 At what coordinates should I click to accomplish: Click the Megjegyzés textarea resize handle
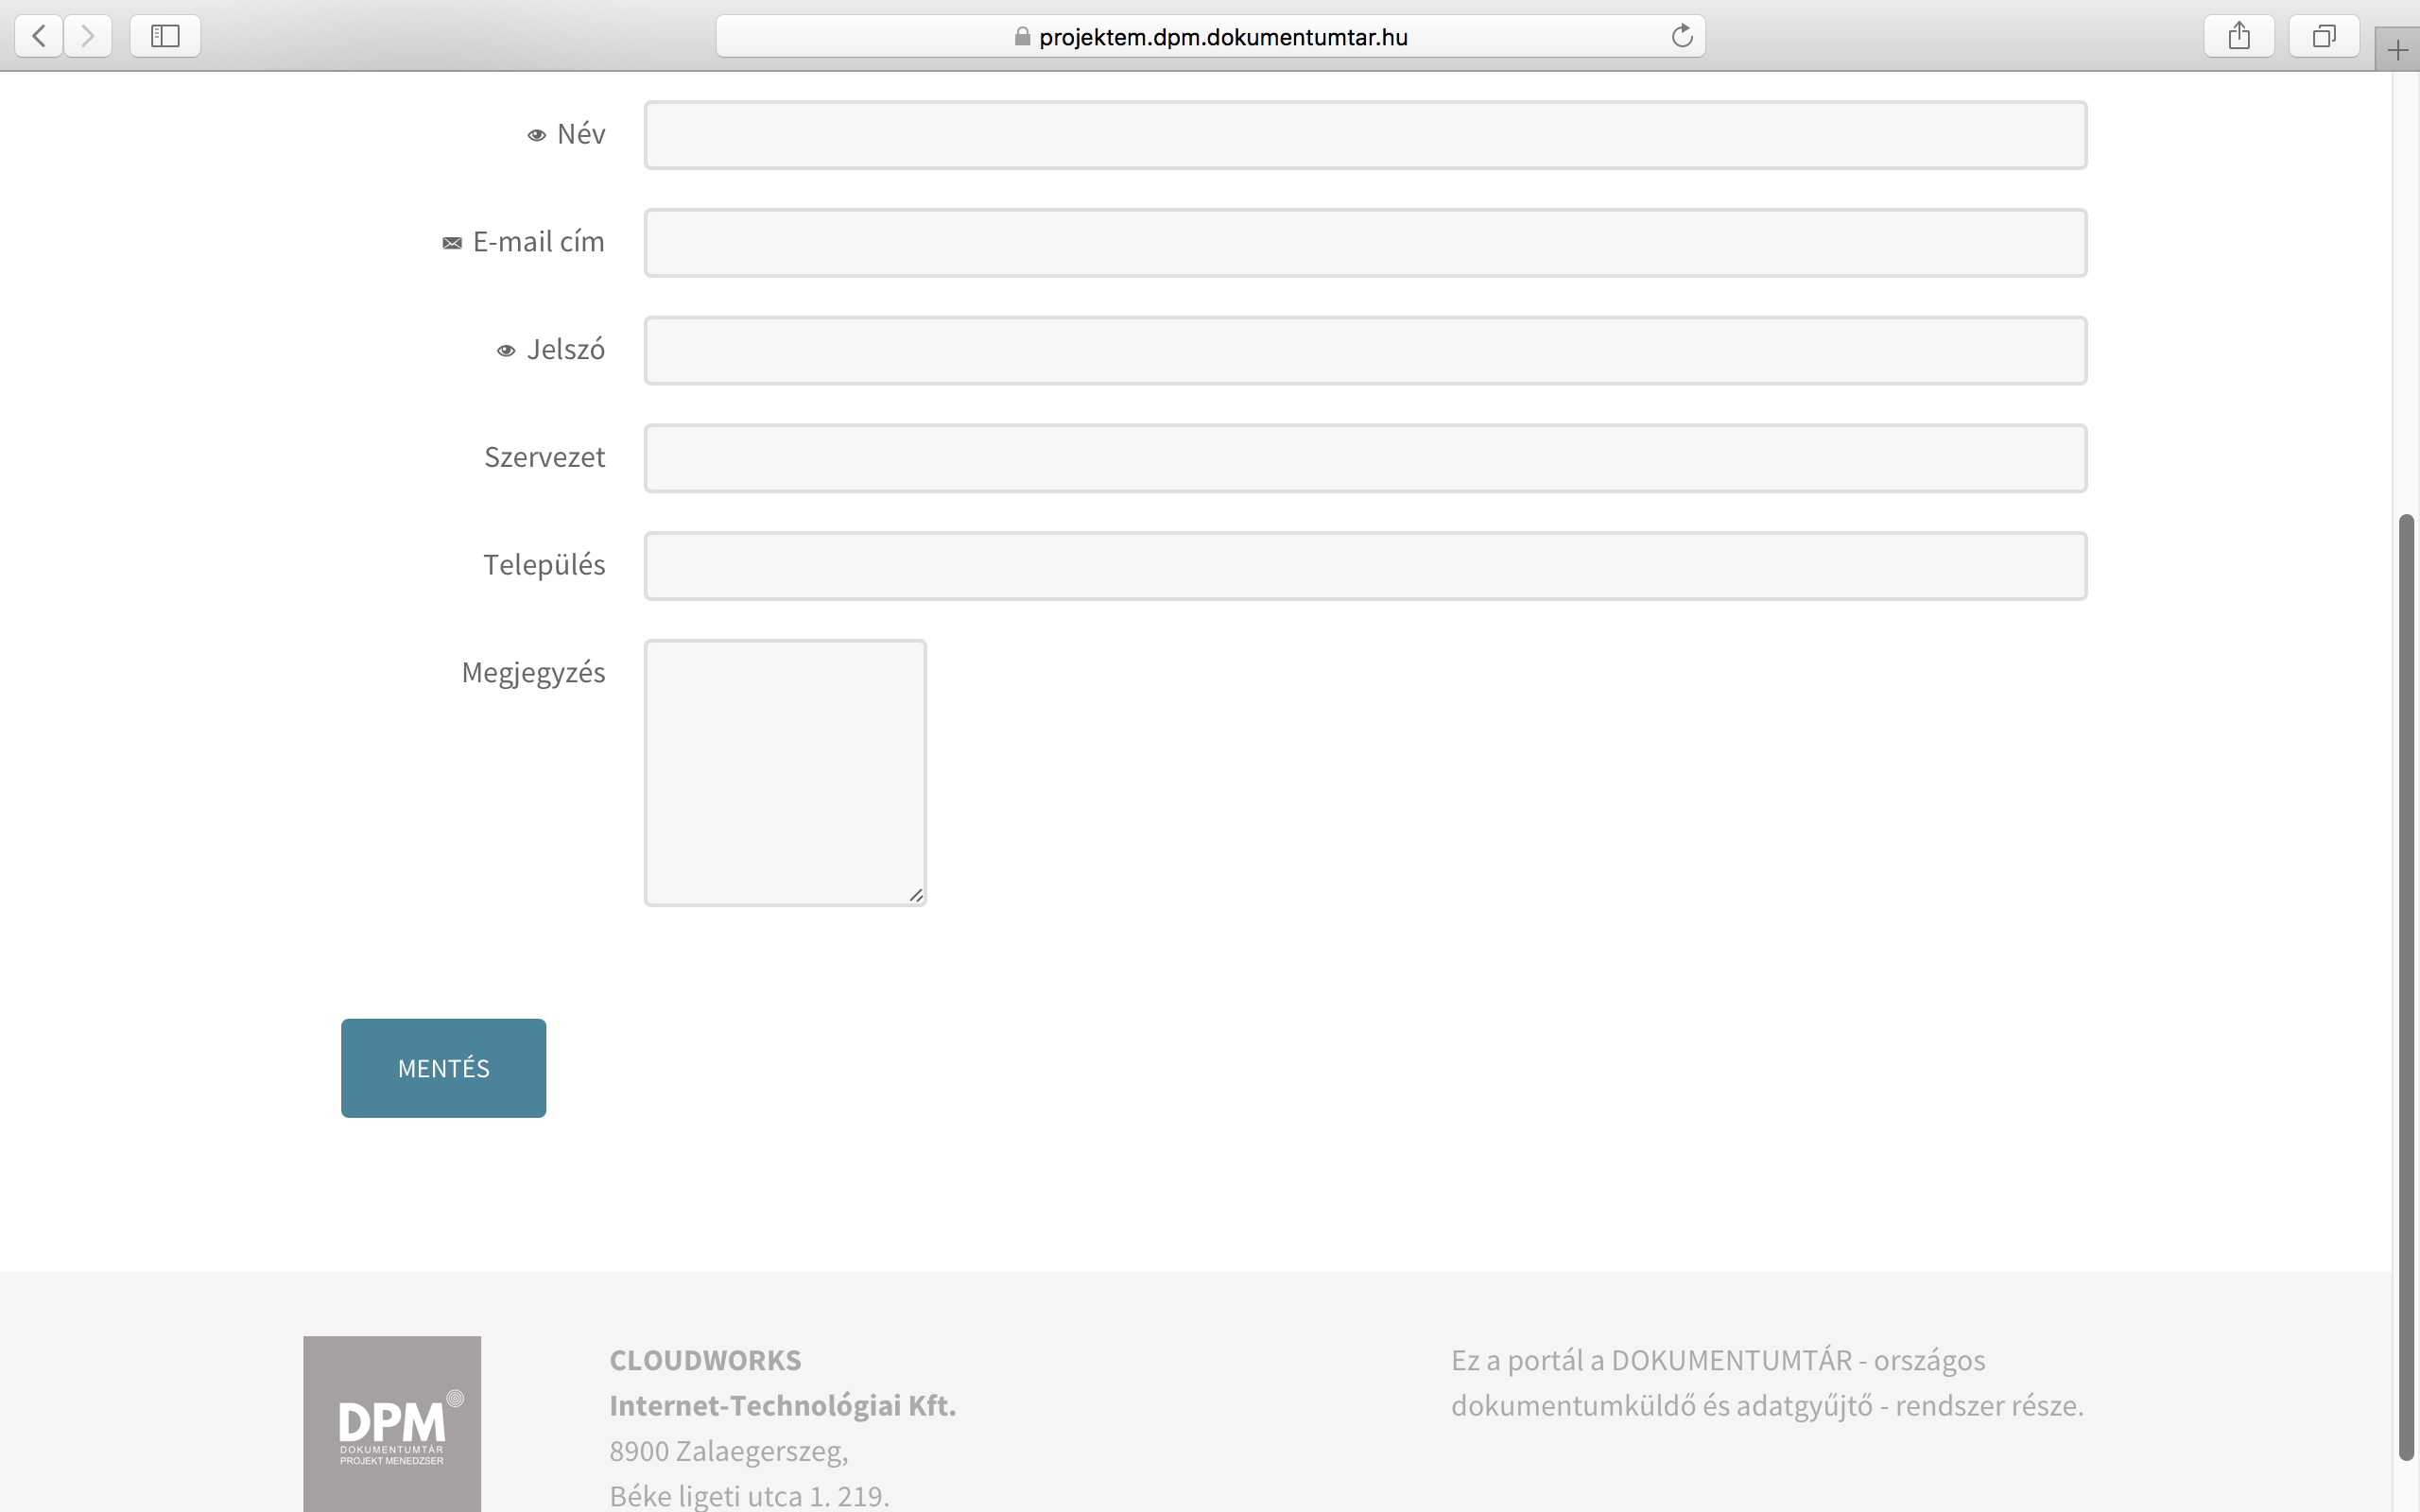point(916,895)
